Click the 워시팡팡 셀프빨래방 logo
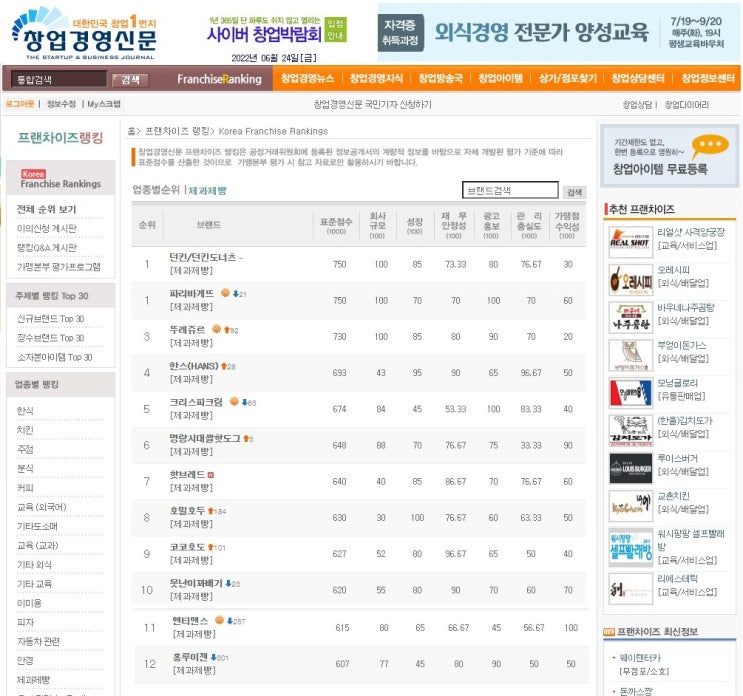The height and width of the screenshot is (696, 743). 630,547
